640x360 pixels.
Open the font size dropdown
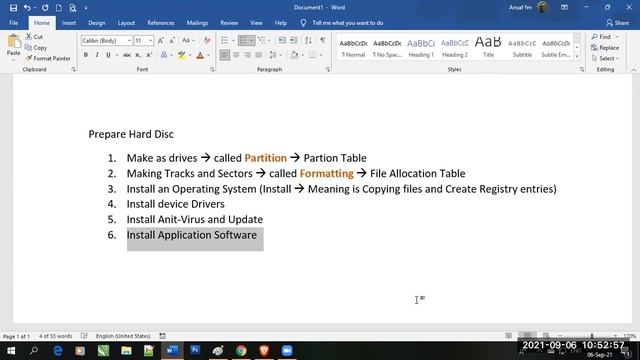(x=151, y=40)
